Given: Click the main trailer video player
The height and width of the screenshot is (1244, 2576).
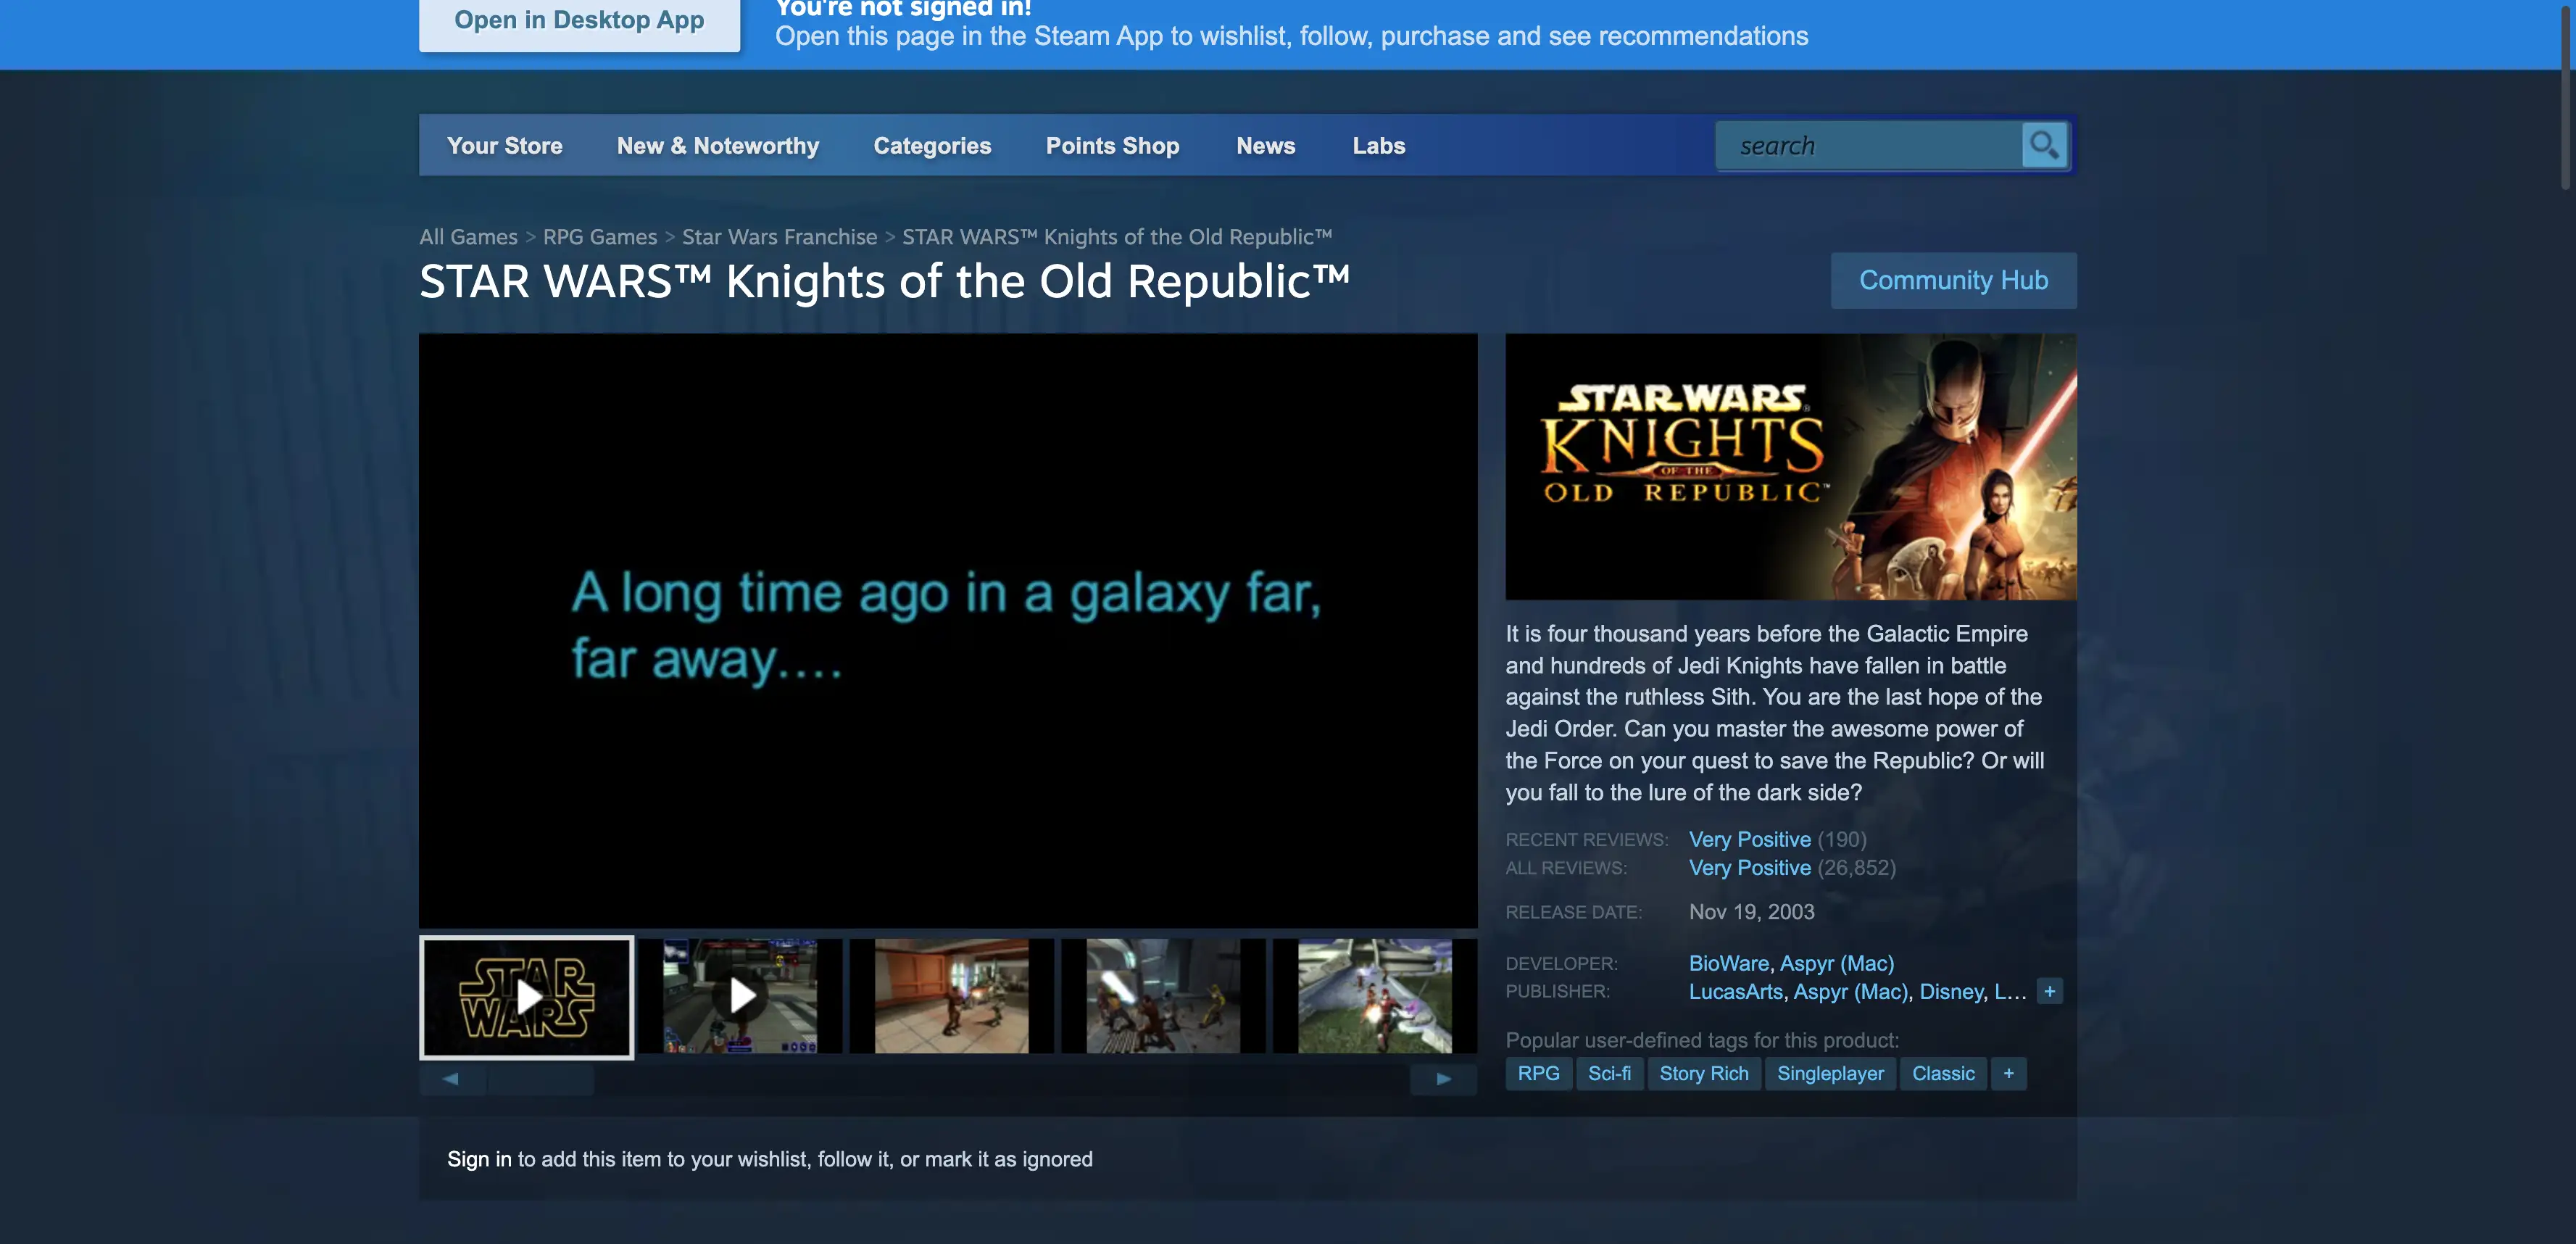Looking at the screenshot, I should [x=948, y=630].
